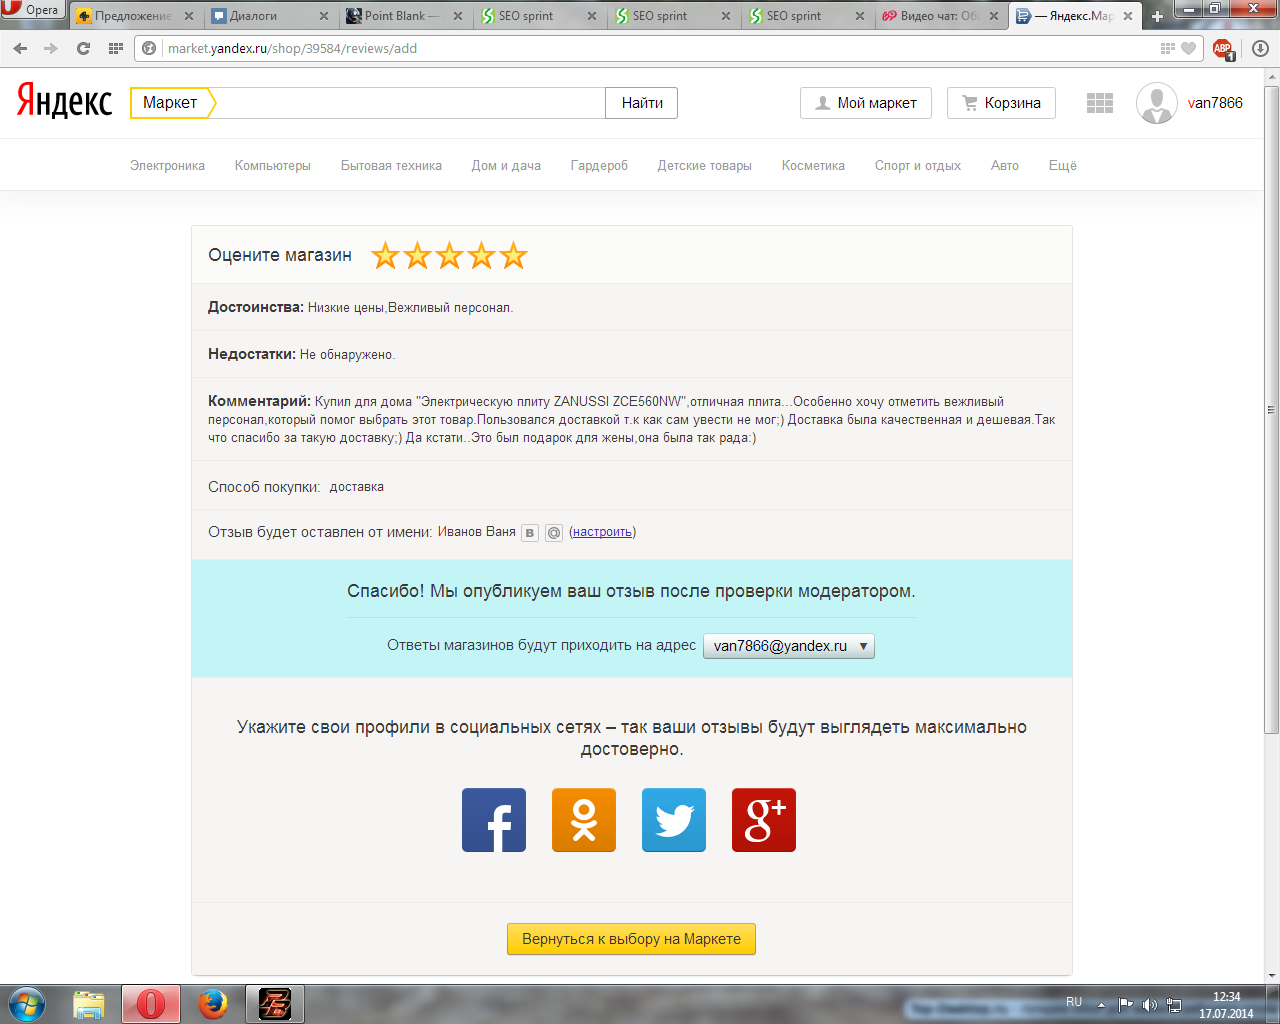
Task: Click the Google Plus profile icon
Action: (x=764, y=820)
